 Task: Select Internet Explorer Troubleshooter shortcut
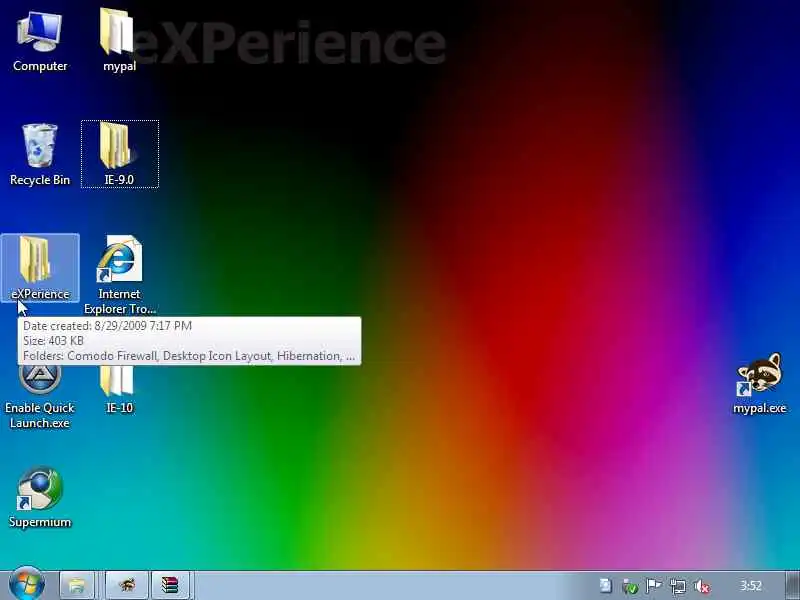coord(119,274)
